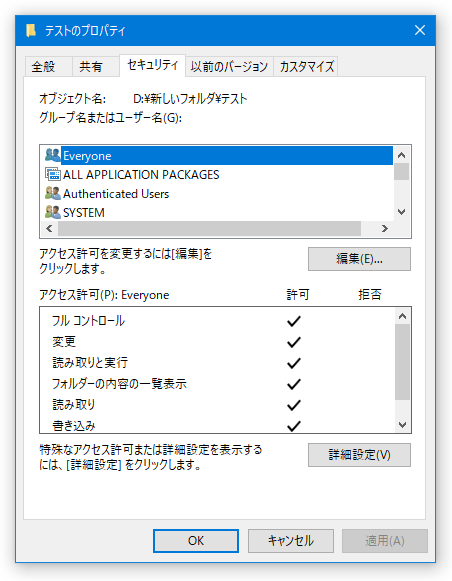The image size is (452, 581).
Task: Close the properties dialog with X
Action: point(420,30)
